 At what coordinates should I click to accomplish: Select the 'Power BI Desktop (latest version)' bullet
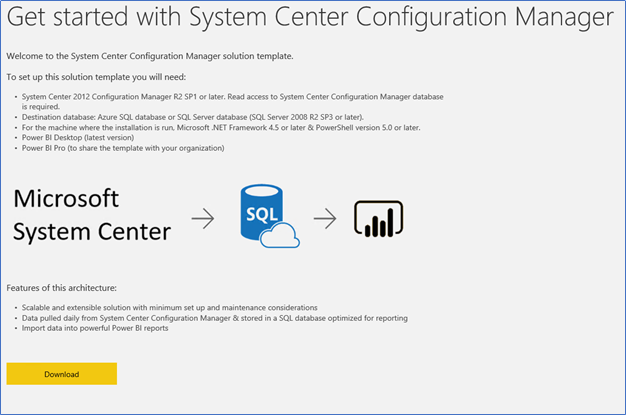pyautogui.click(x=78, y=138)
